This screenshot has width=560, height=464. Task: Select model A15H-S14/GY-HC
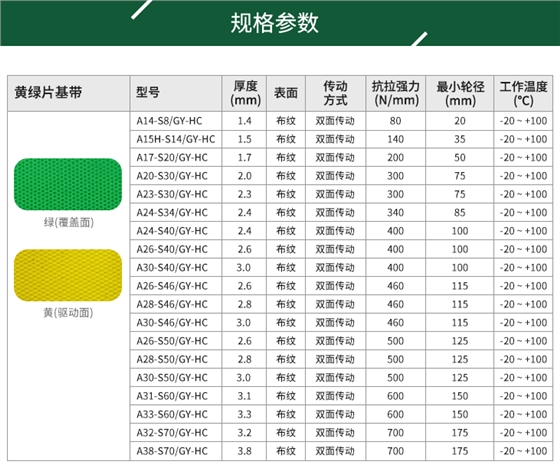[x=176, y=139]
